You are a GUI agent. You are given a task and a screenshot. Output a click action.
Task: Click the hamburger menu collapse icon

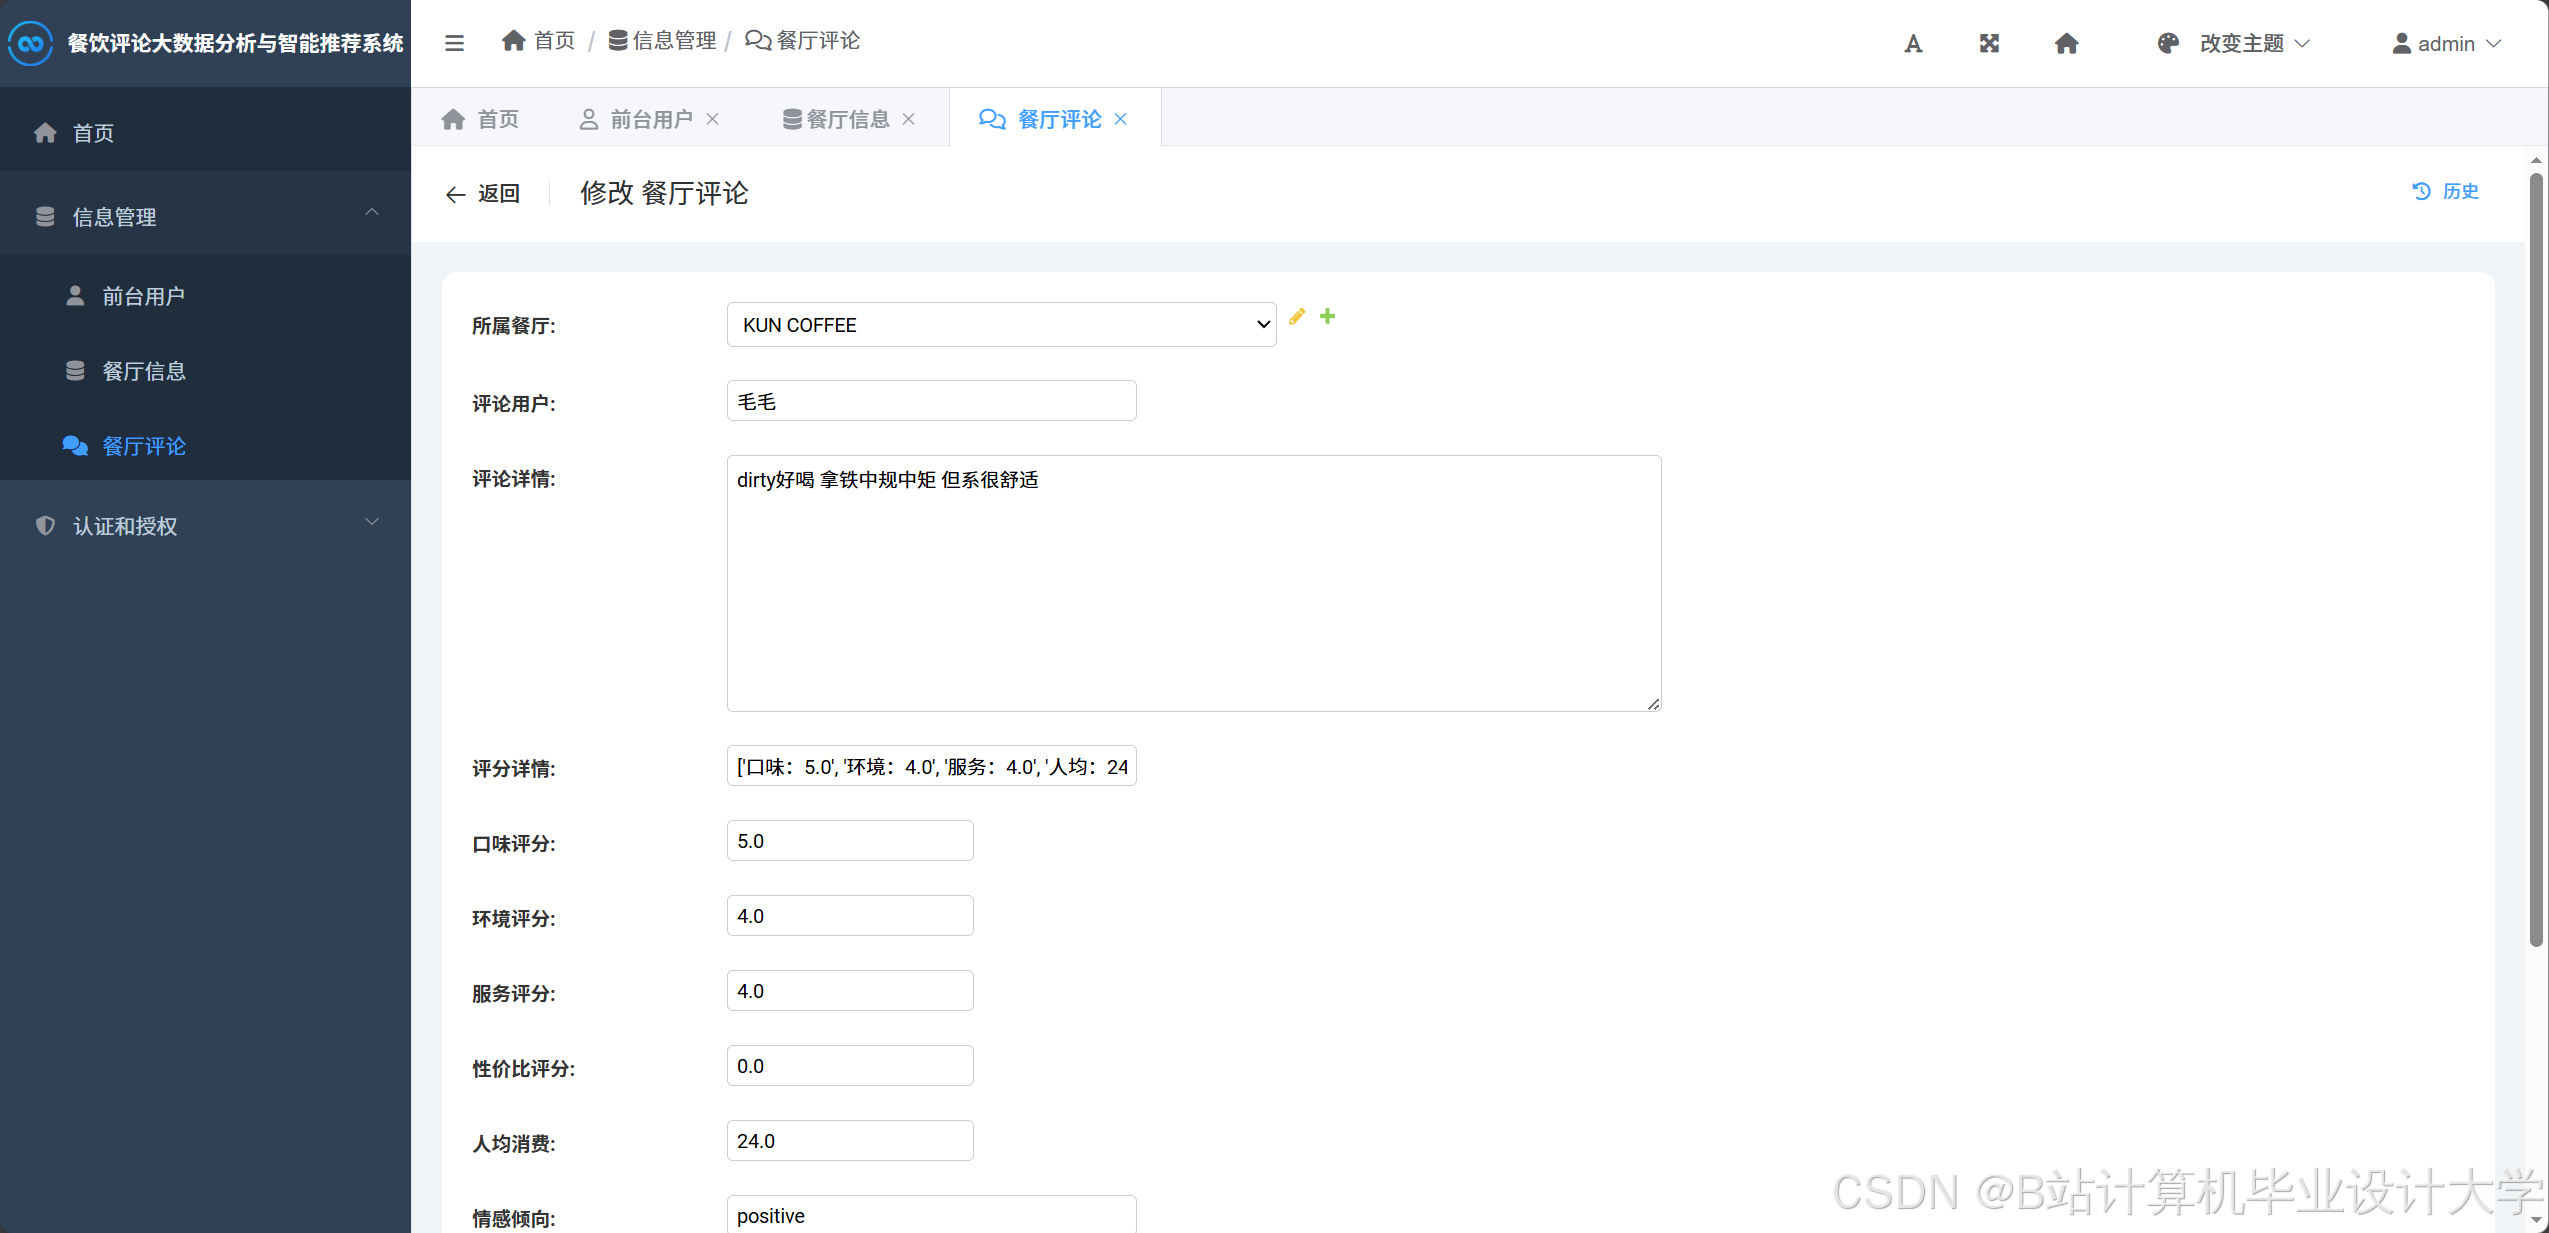(x=454, y=43)
